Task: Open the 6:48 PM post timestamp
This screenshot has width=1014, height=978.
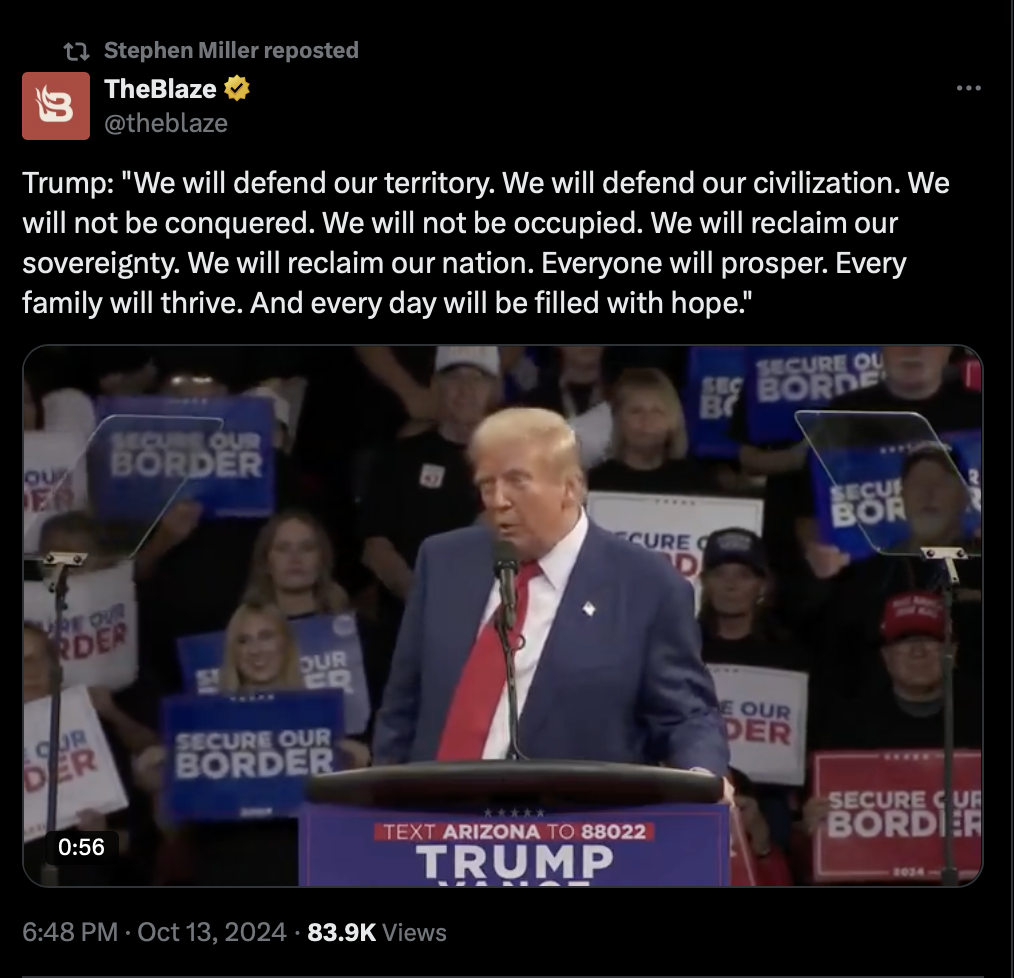Action: coord(70,932)
